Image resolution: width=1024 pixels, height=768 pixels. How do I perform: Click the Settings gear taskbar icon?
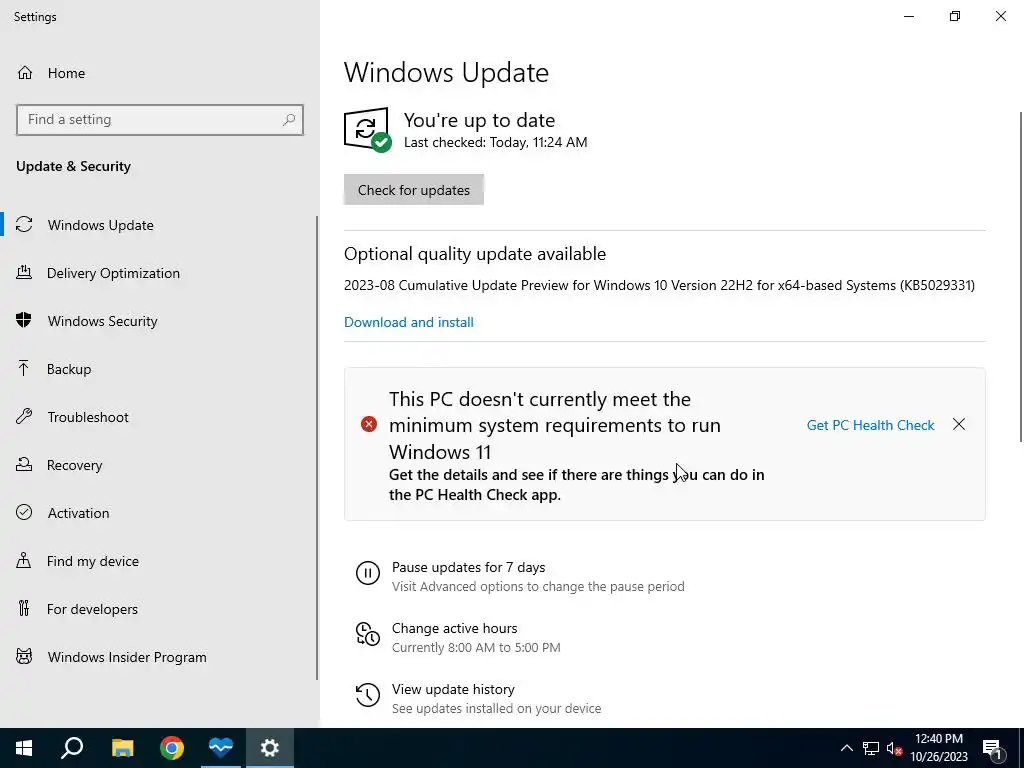[x=270, y=748]
